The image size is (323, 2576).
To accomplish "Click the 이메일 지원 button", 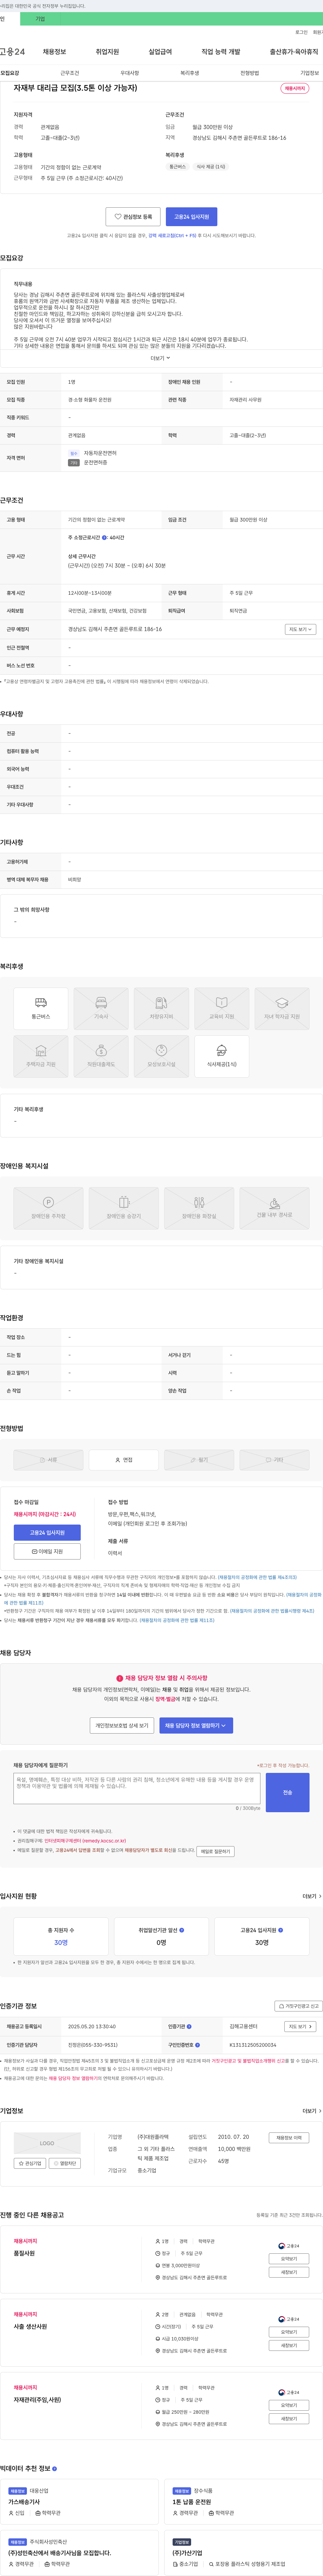I will click(x=47, y=1552).
